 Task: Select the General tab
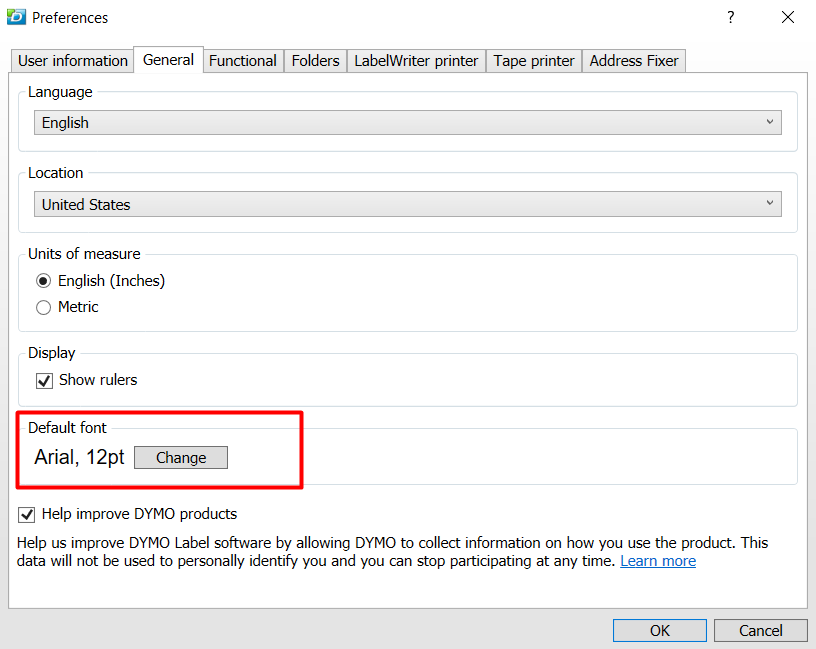tap(168, 60)
